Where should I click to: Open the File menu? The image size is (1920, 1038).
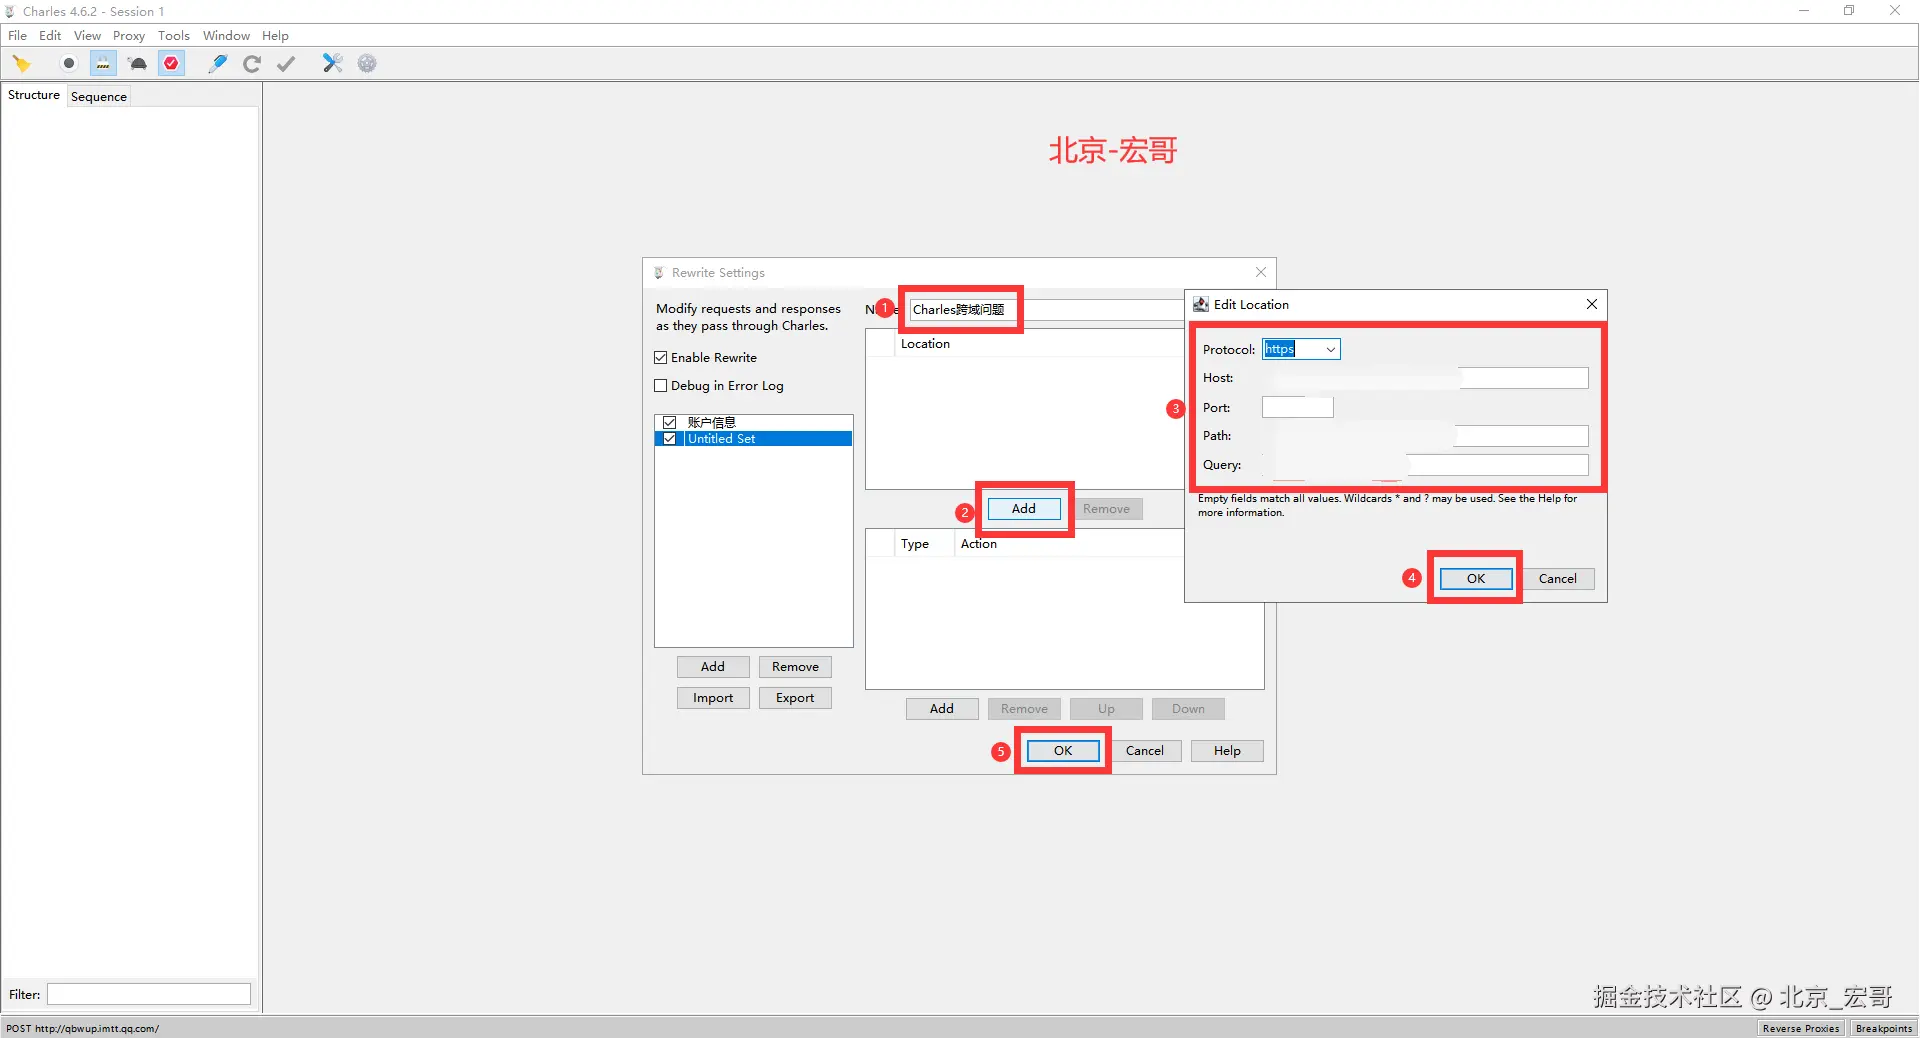pyautogui.click(x=18, y=36)
